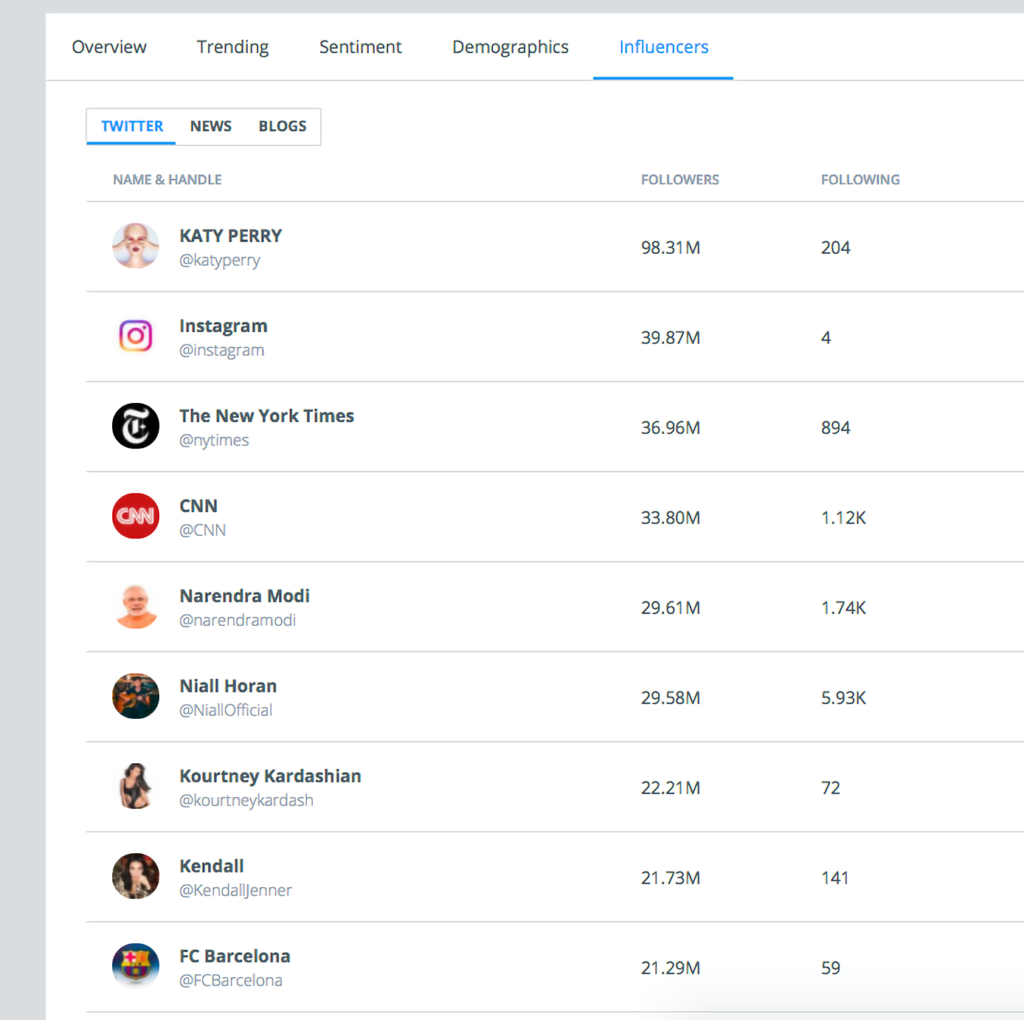Click Kendall's 141 following value

point(835,879)
